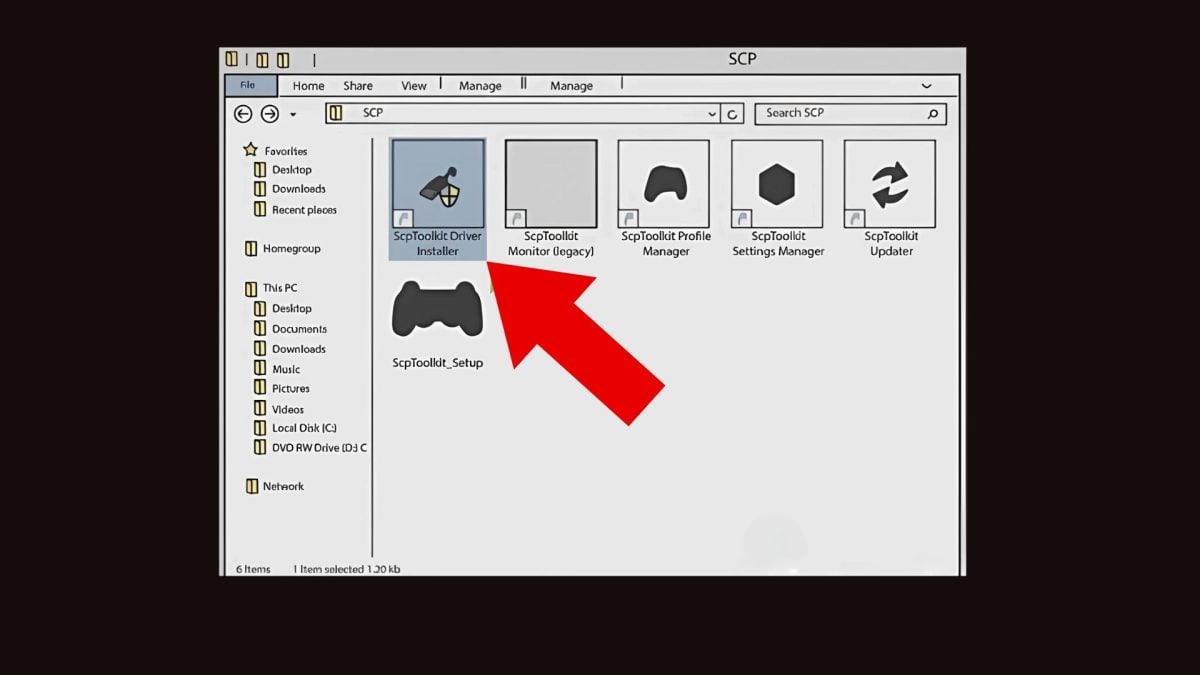
Task: Click the Forward navigation arrow
Action: (269, 114)
